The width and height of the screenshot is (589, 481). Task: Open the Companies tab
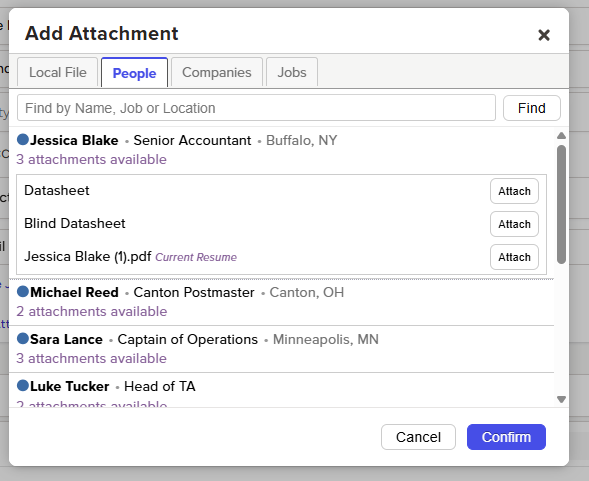tap(217, 72)
